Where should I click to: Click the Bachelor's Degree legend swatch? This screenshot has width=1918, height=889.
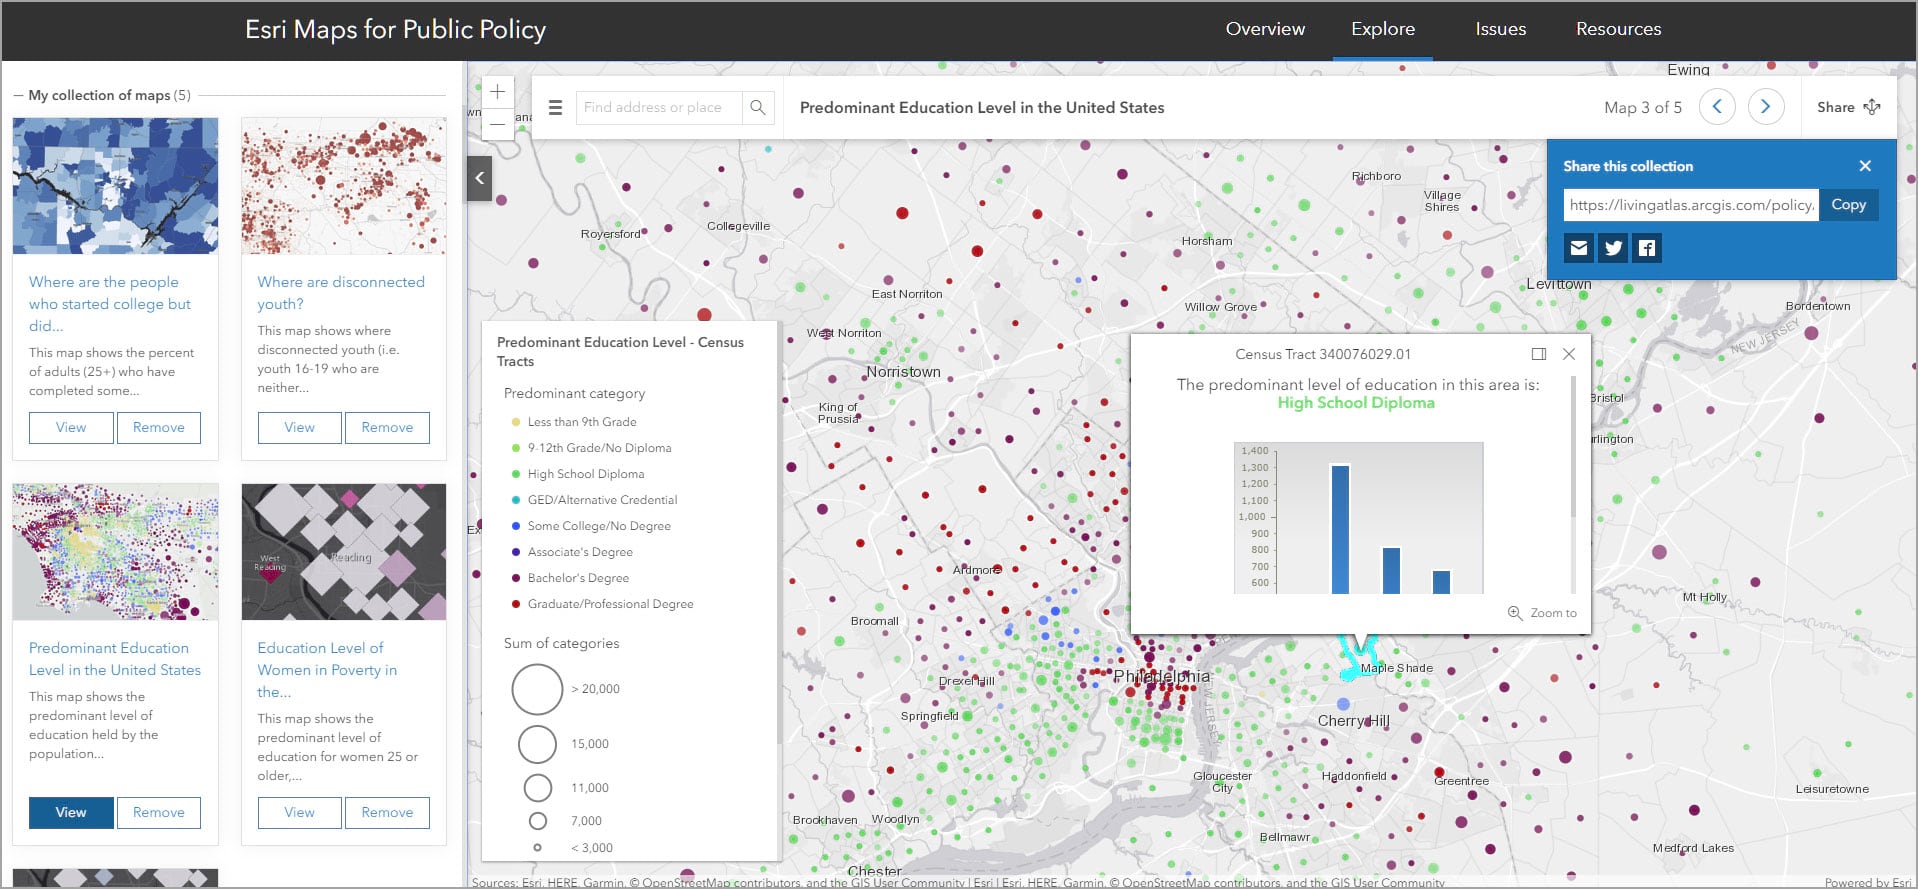click(x=516, y=578)
